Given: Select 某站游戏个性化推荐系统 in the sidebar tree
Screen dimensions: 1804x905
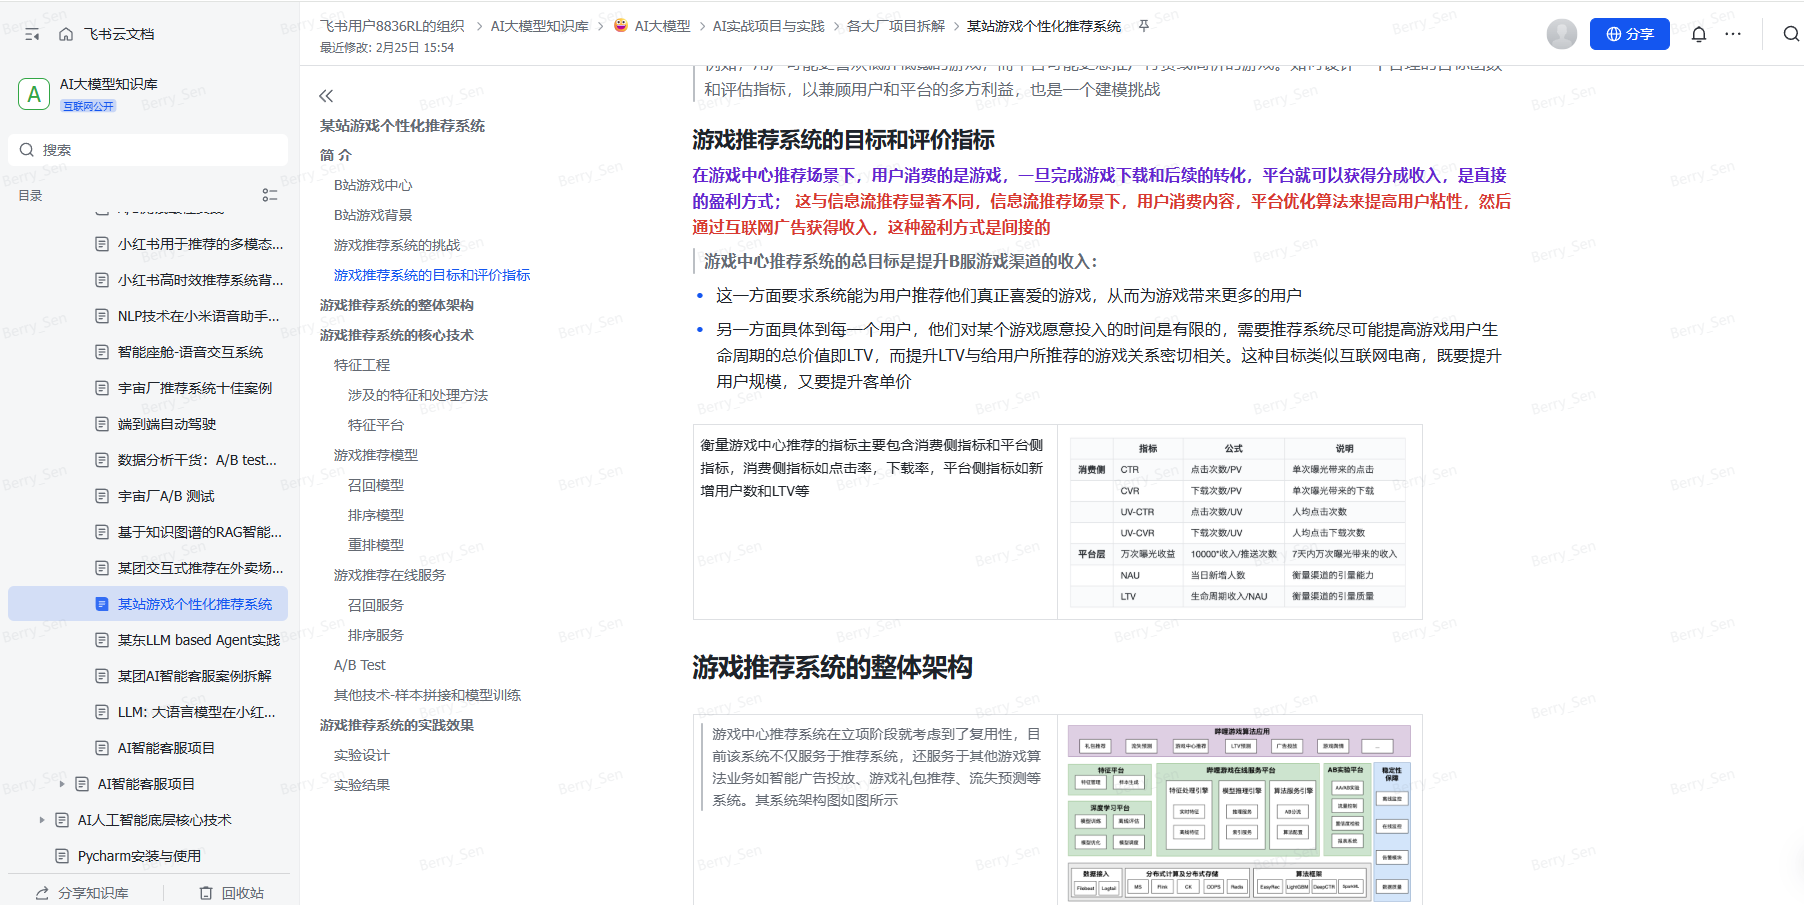Looking at the screenshot, I should click(x=148, y=604).
